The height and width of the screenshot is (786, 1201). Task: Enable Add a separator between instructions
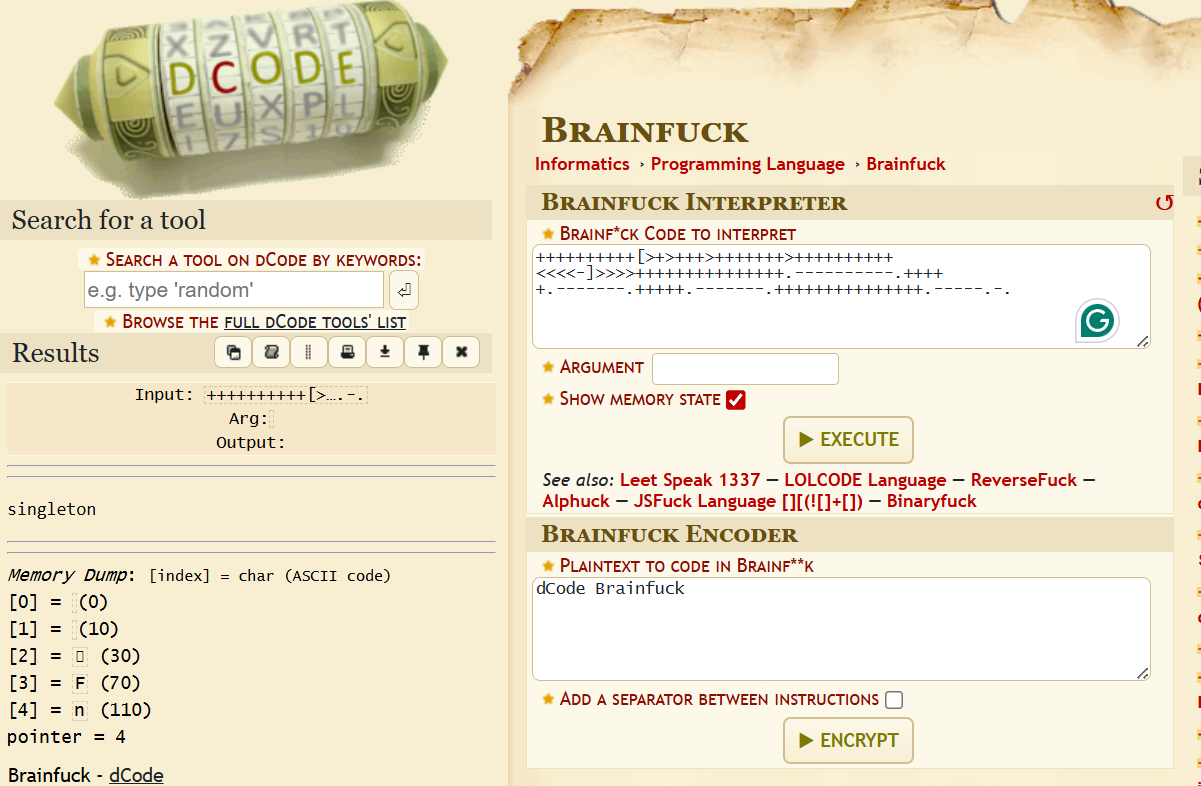tap(894, 700)
